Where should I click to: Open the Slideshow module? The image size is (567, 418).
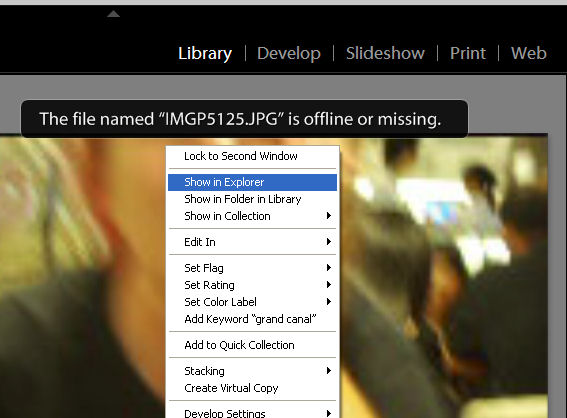click(385, 53)
